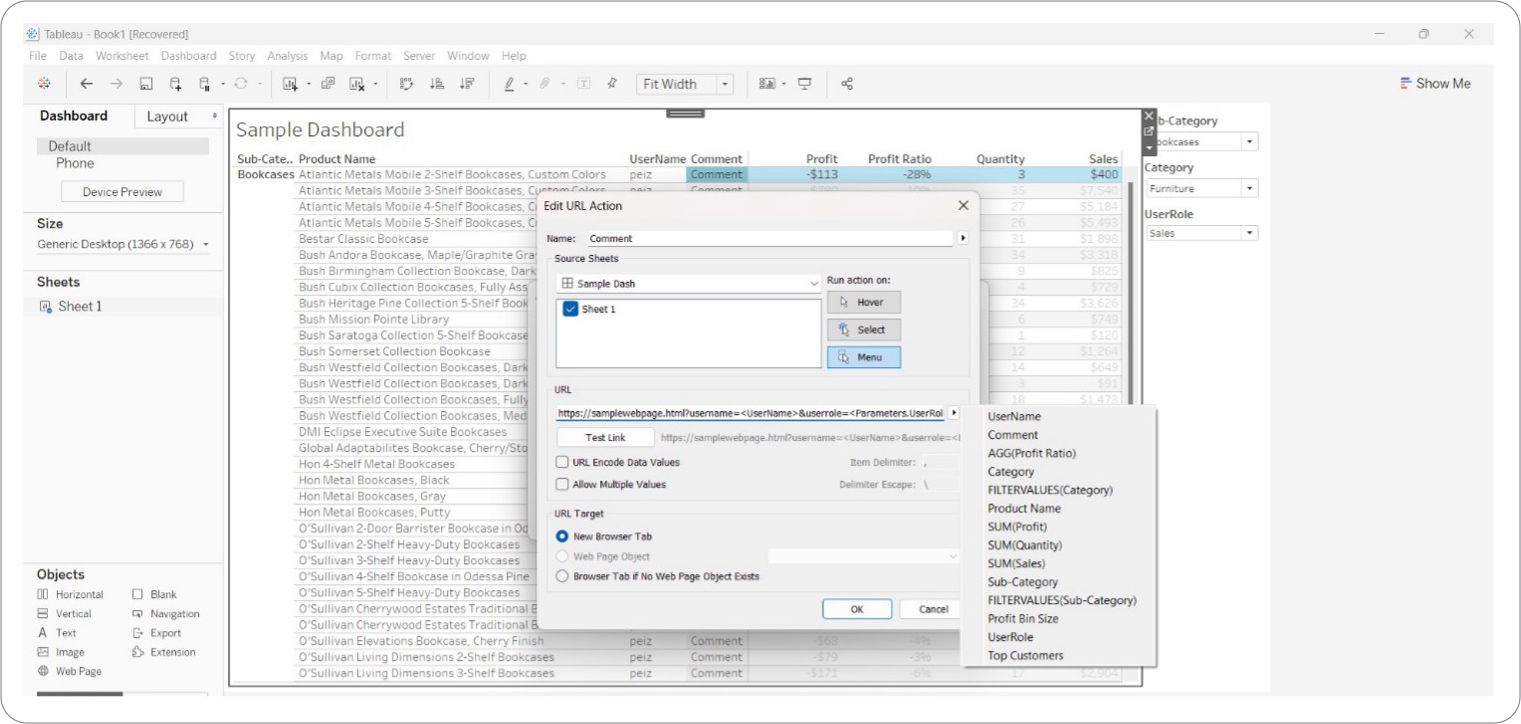This screenshot has height=724, width=1521.
Task: Click the New Worksheet icon
Action: [291, 84]
